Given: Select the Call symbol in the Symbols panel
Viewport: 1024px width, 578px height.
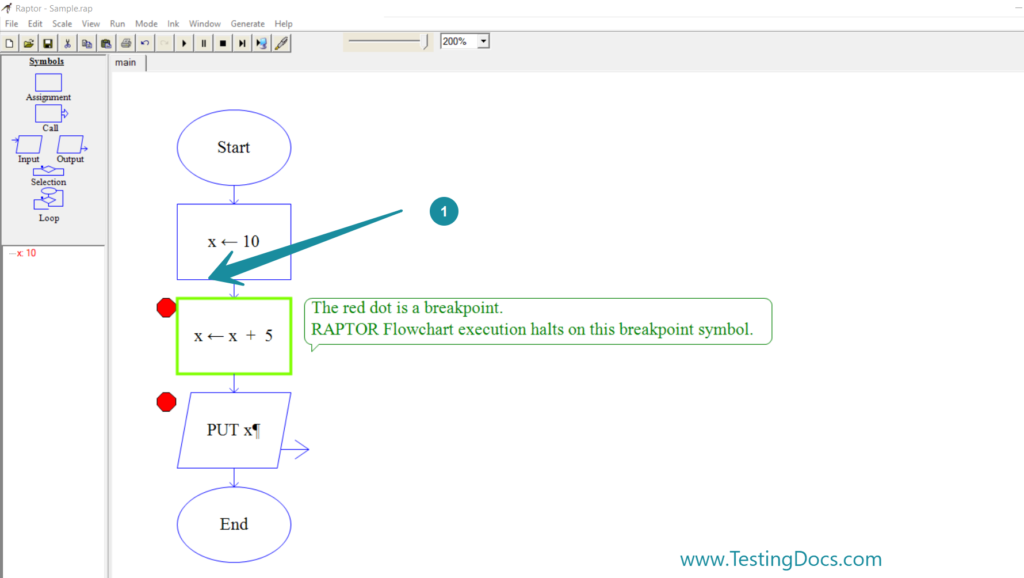Looking at the screenshot, I should (x=48, y=113).
